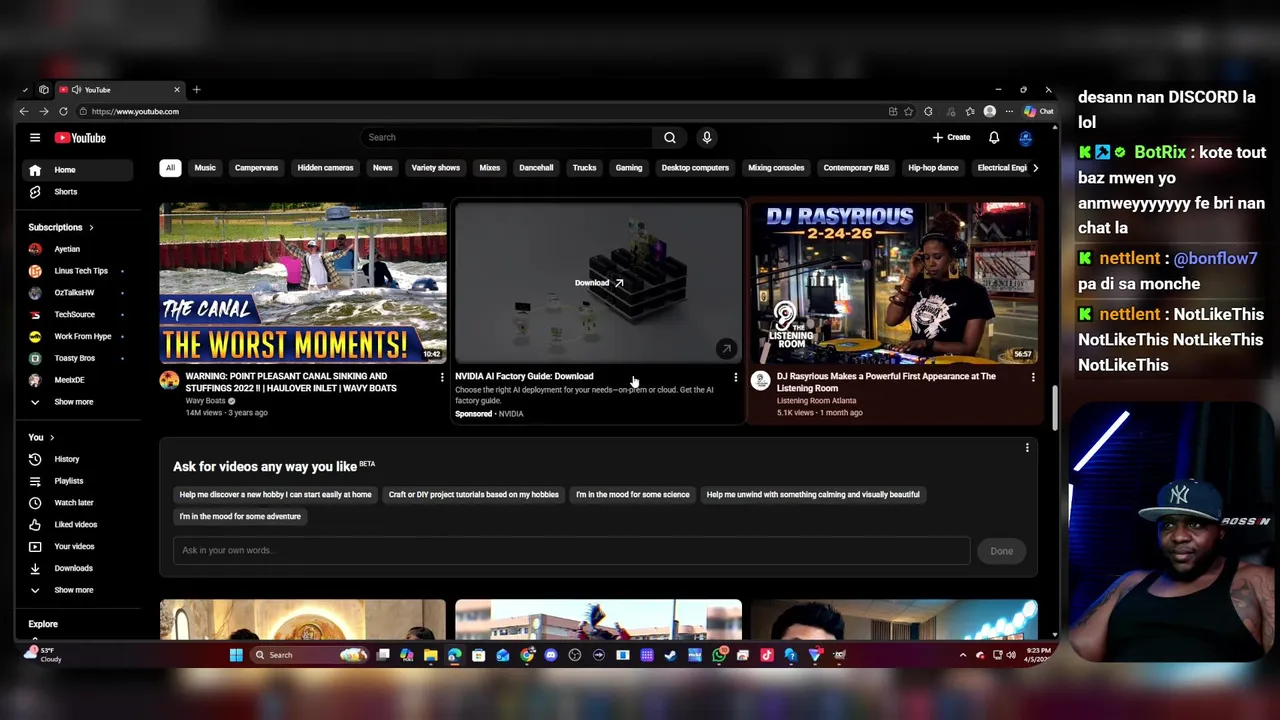The image size is (1280, 720).
Task: Select the All category chip
Action: 170,168
